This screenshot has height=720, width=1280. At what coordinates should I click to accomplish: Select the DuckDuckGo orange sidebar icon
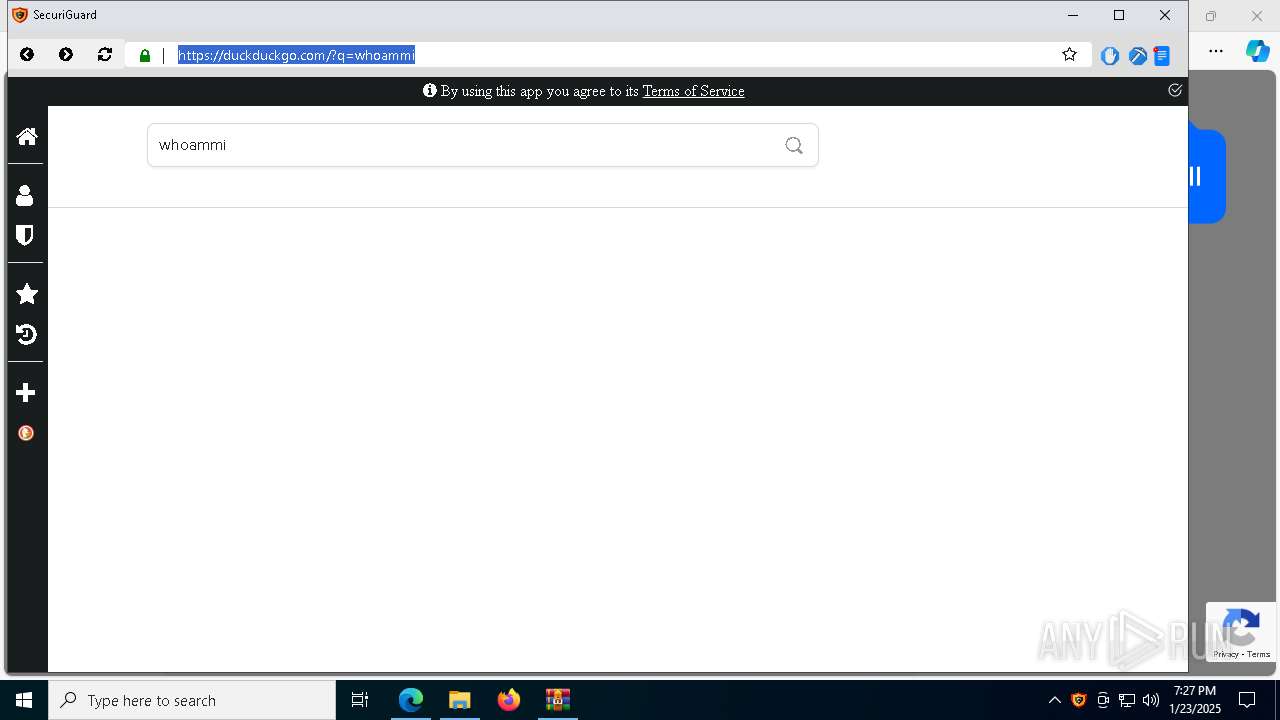click(x=26, y=433)
